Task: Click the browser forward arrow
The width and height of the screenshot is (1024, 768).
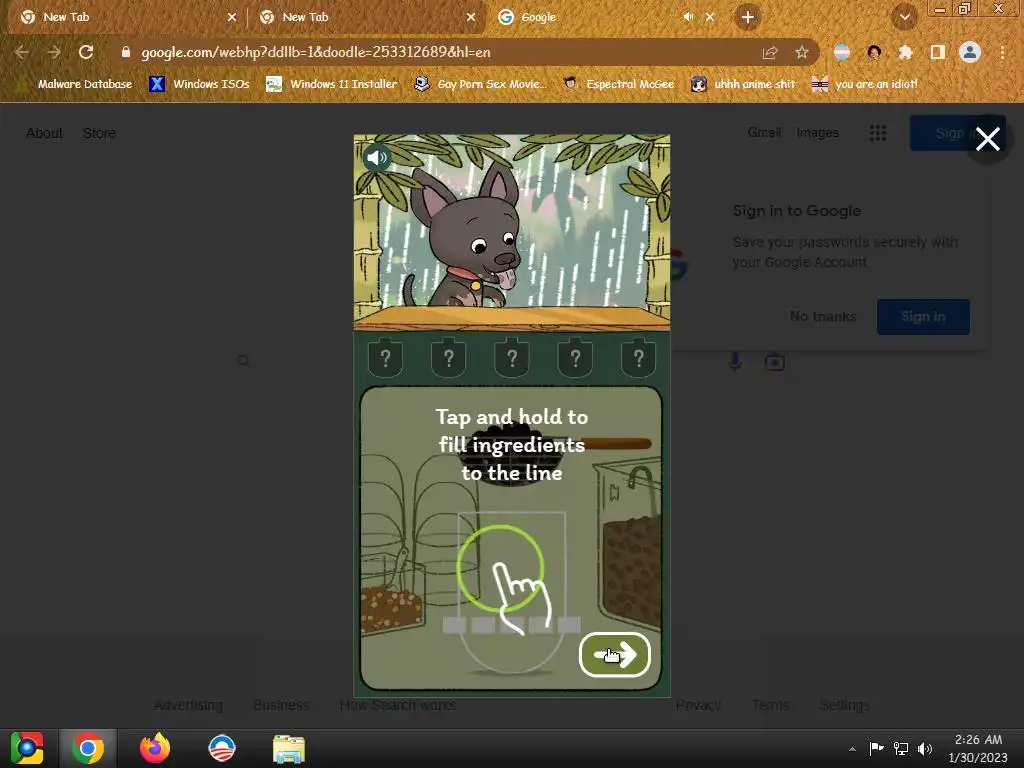Action: tap(54, 52)
